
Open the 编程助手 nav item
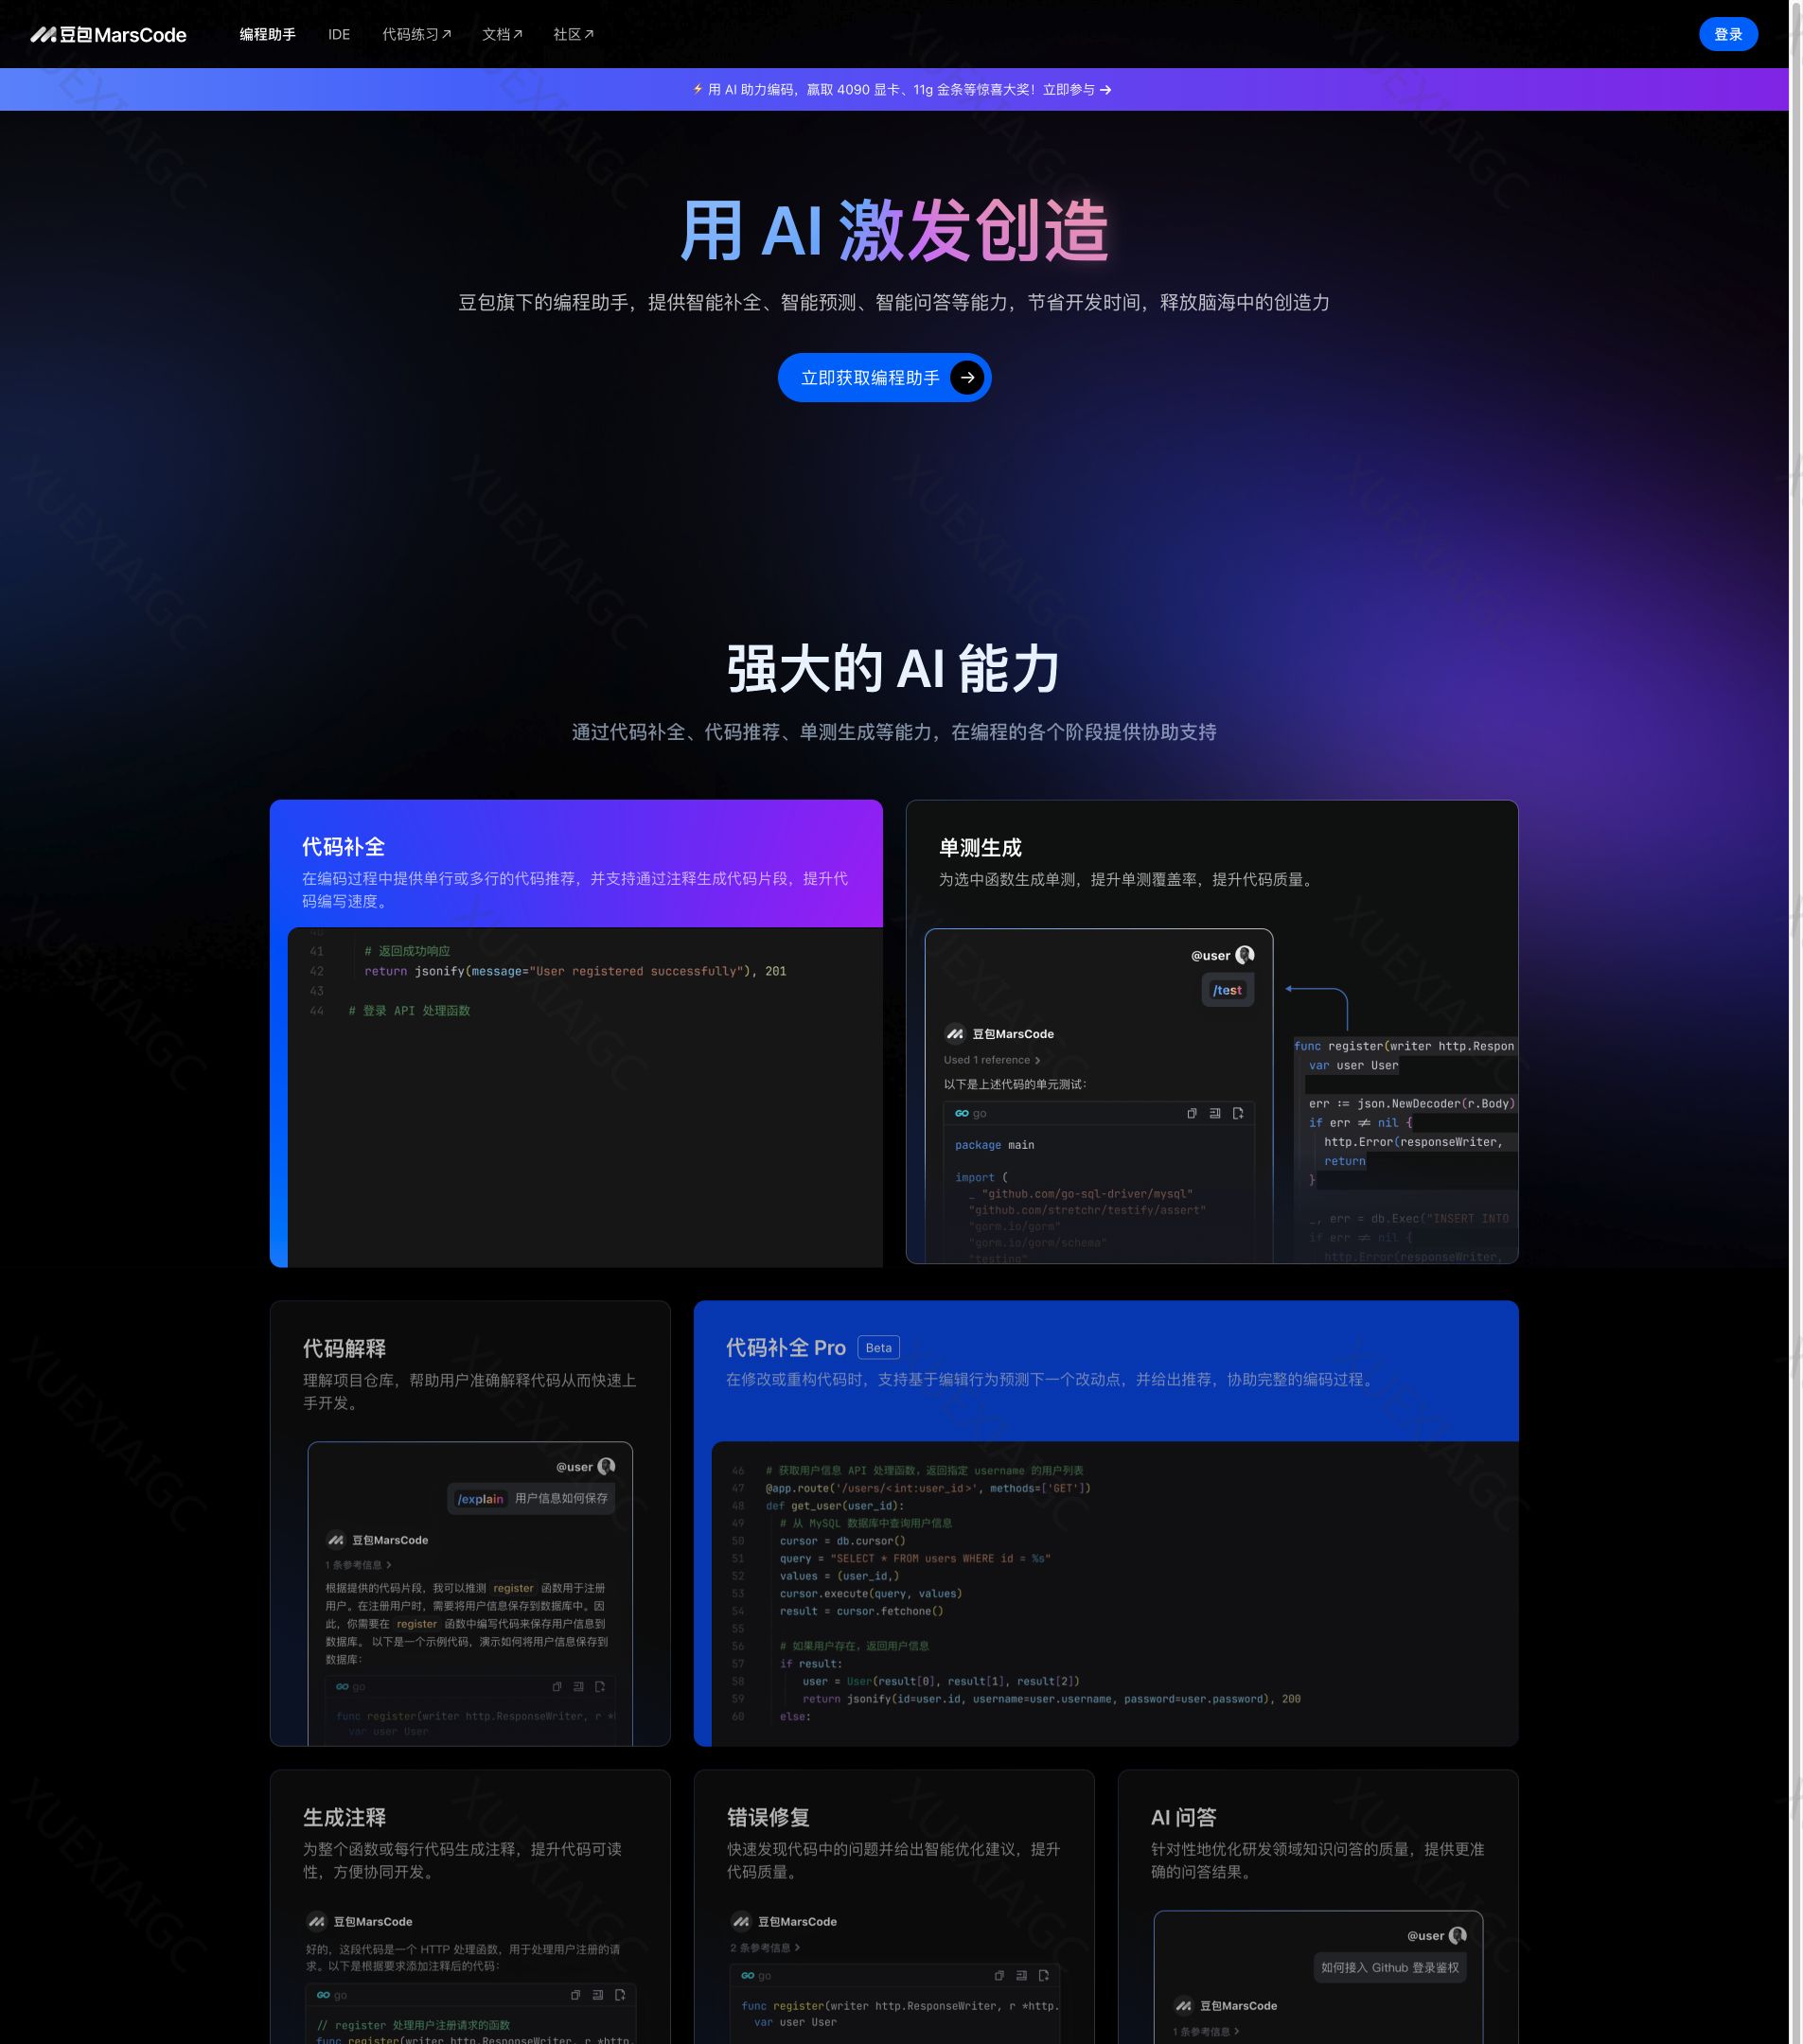[267, 35]
